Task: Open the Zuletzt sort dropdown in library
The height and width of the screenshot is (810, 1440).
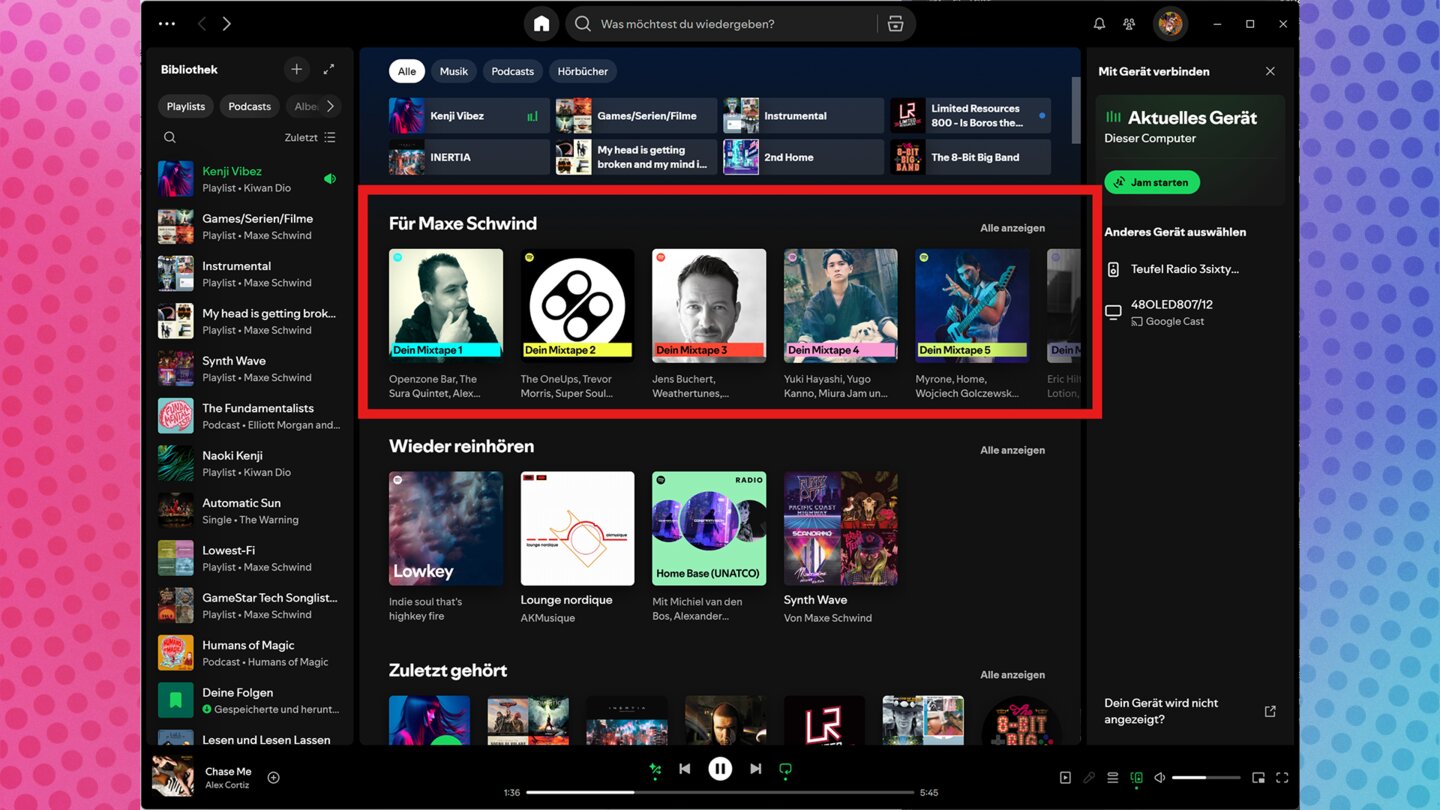Action: tap(310, 138)
